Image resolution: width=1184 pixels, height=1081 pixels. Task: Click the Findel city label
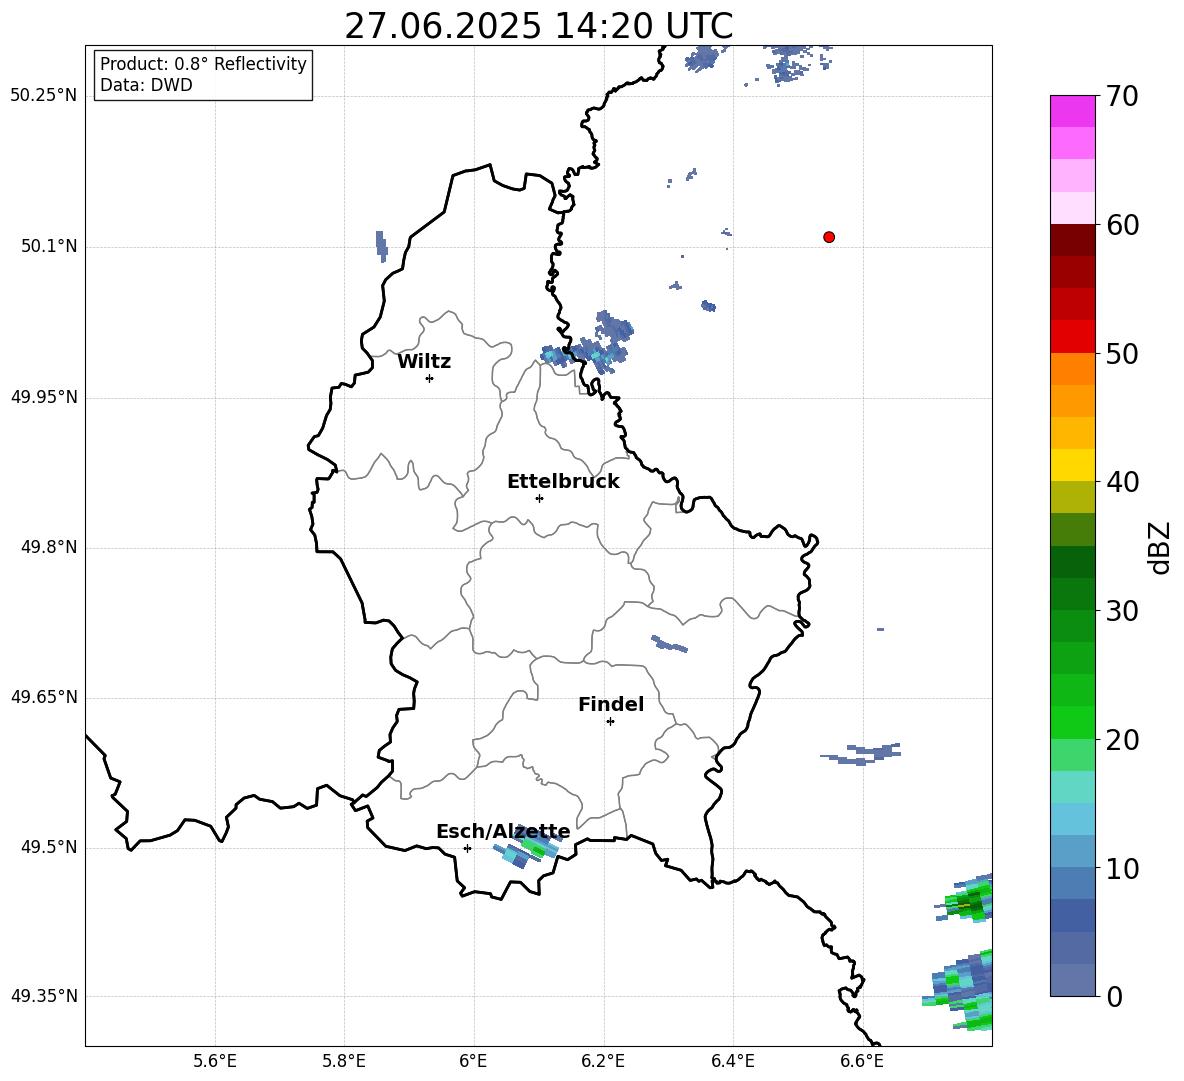(x=611, y=704)
